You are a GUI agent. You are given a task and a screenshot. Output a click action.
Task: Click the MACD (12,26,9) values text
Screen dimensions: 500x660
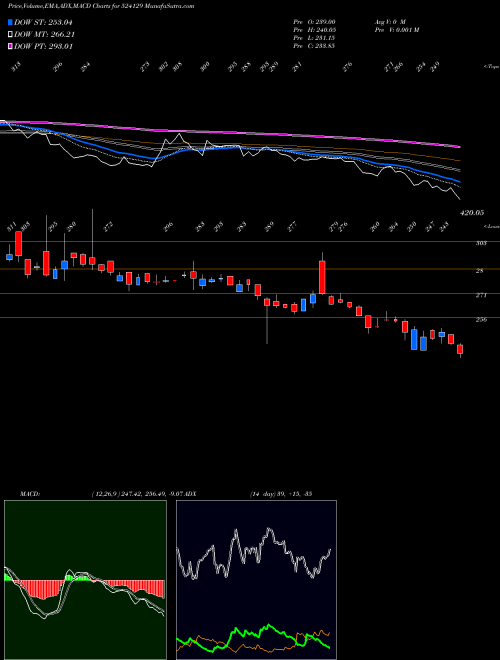pyautogui.click(x=136, y=494)
